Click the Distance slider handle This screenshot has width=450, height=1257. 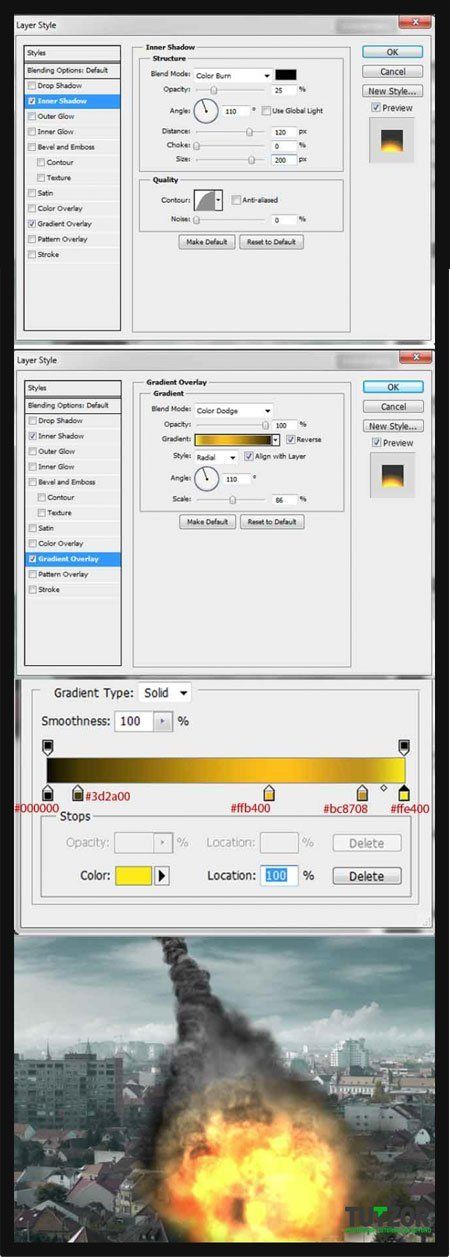tap(250, 131)
